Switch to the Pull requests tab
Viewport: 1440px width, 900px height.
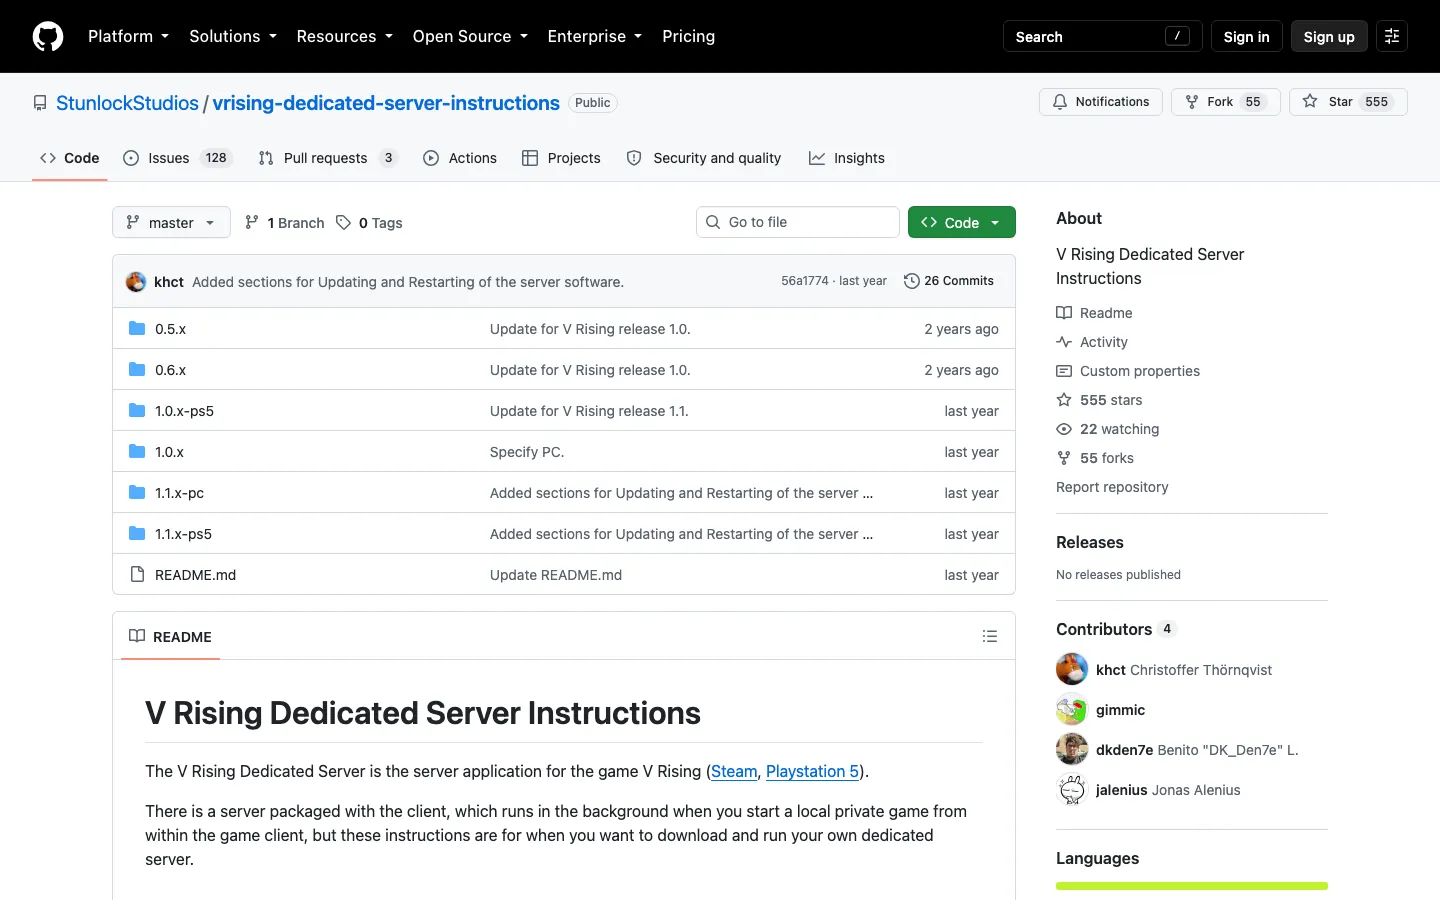tap(327, 158)
